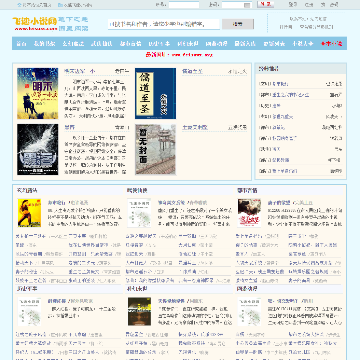Open the yellow cover with a dancing figure

(29, 213)
